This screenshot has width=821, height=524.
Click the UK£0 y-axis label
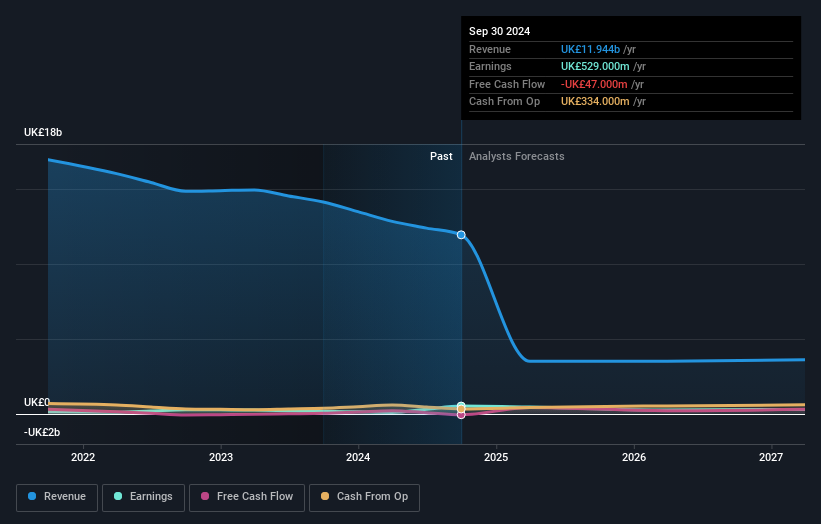click(37, 403)
